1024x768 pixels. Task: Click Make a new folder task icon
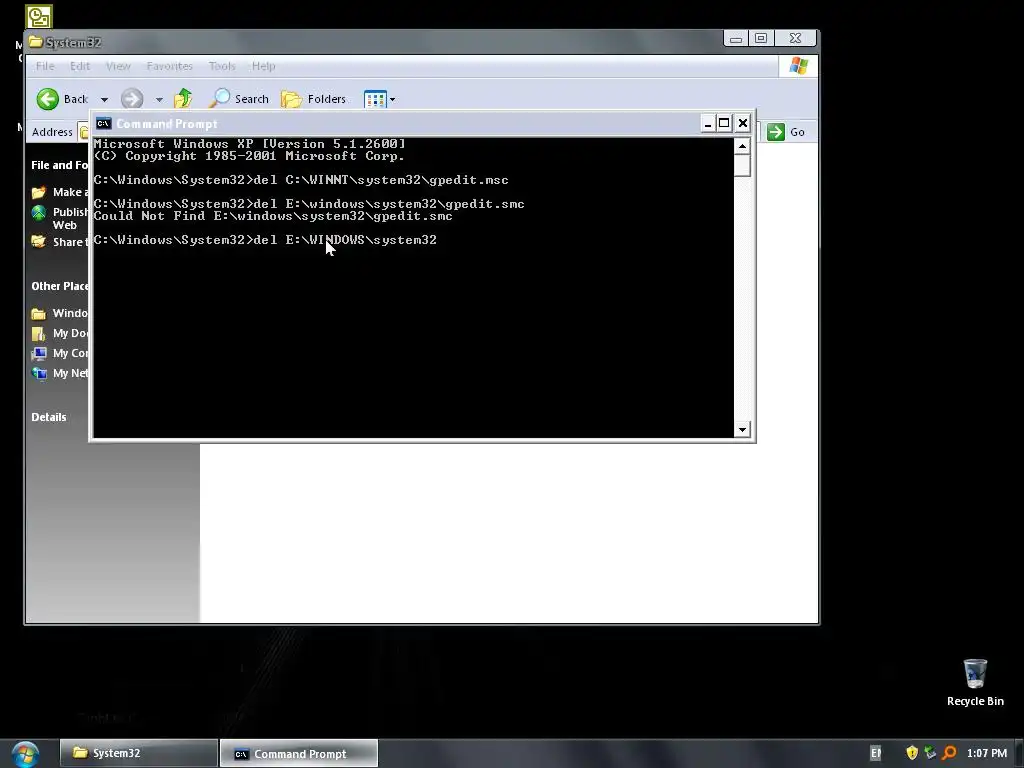[39, 192]
